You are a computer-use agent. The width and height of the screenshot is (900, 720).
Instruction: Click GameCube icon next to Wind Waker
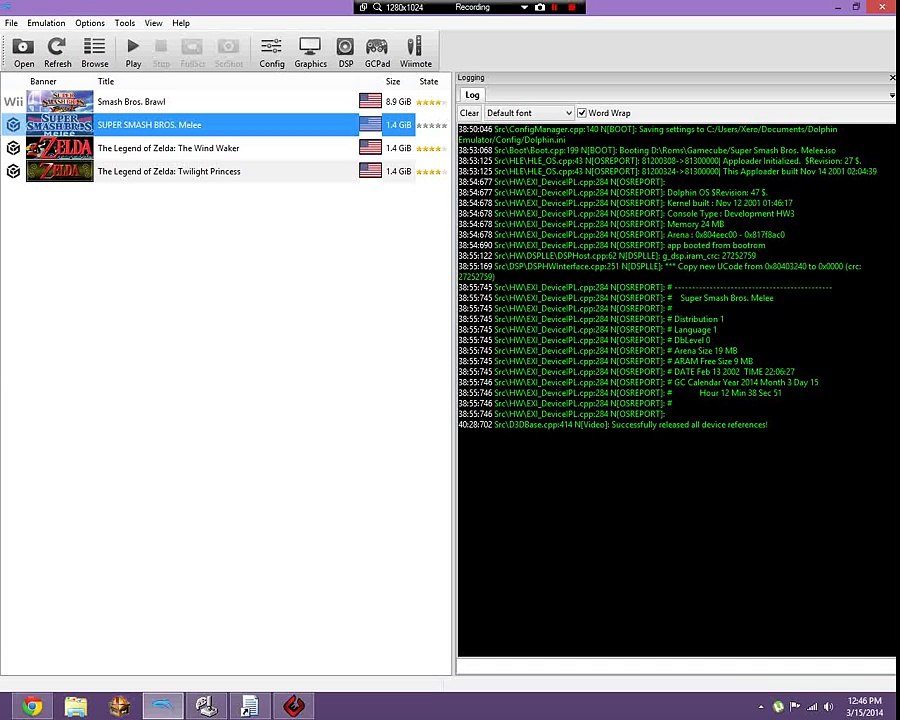pyautogui.click(x=13, y=148)
